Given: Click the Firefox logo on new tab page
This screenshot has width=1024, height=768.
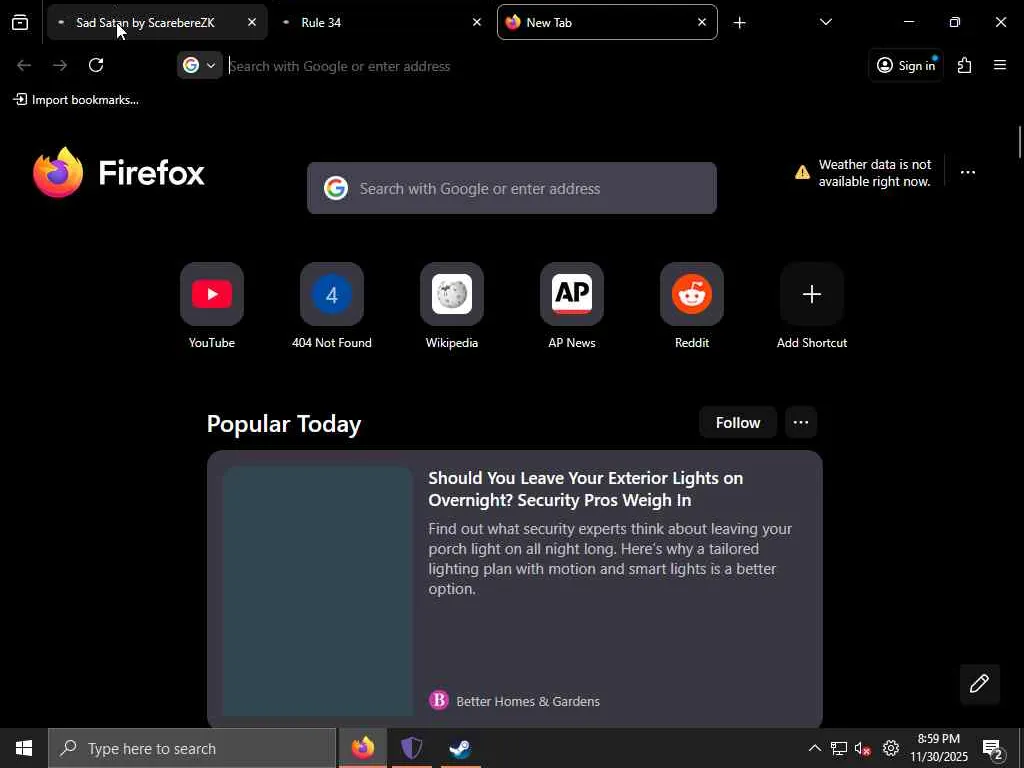Looking at the screenshot, I should pos(119,172).
